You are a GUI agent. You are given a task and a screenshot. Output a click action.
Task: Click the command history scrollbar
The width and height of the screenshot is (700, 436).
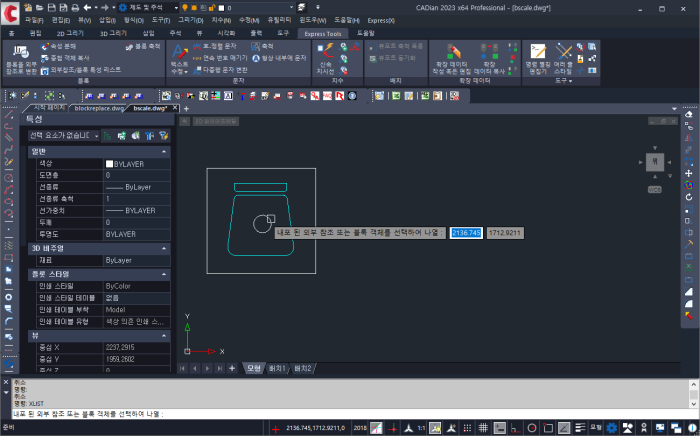[x=693, y=394]
